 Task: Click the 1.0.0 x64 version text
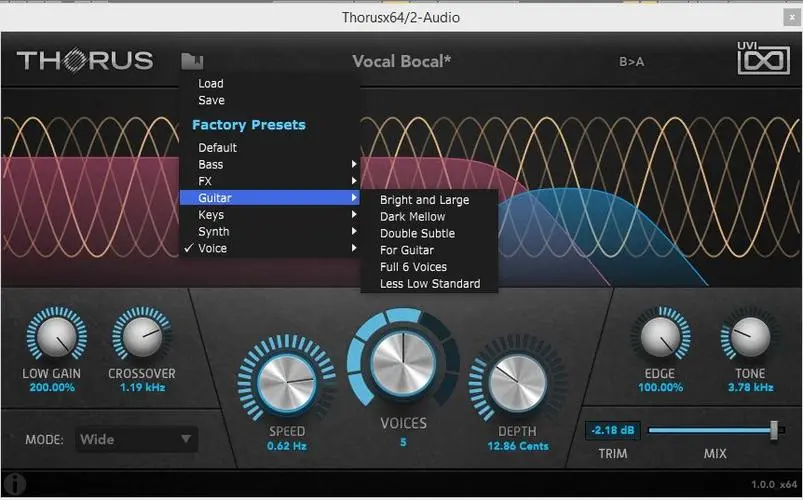pos(774,485)
